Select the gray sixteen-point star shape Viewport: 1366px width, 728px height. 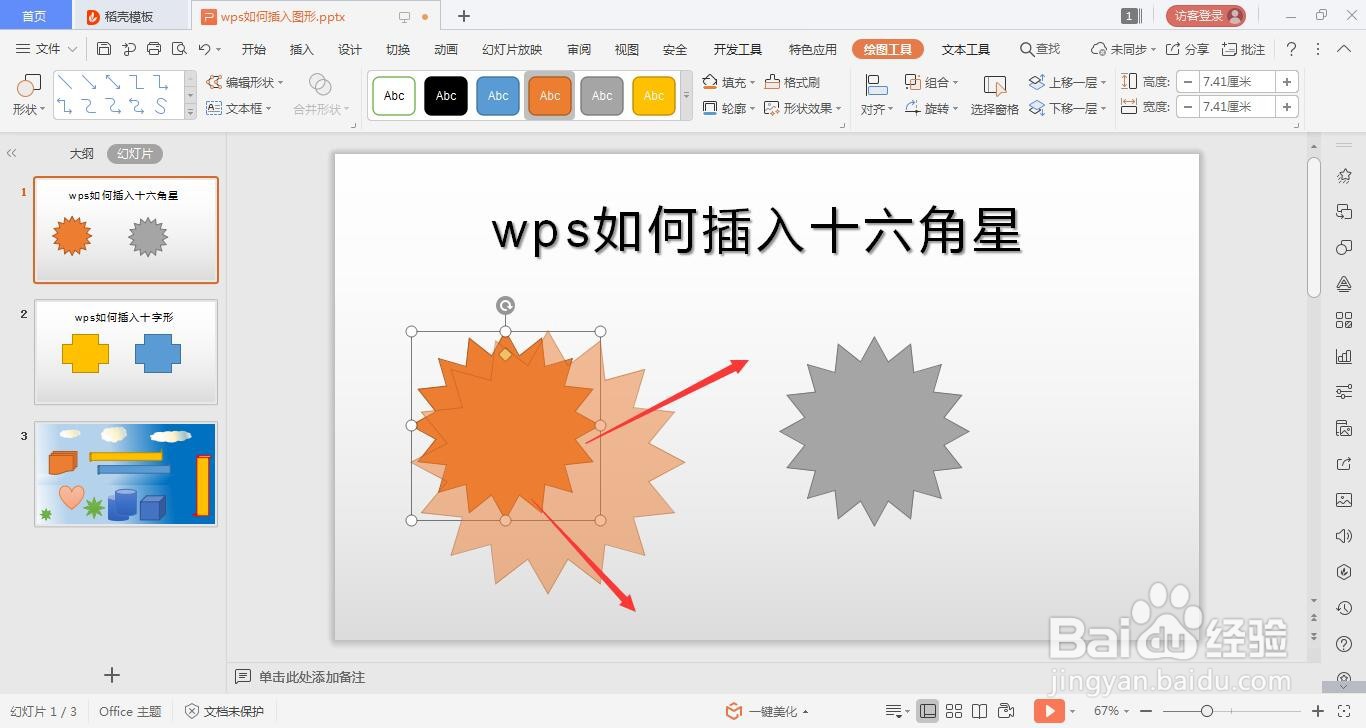[874, 431]
